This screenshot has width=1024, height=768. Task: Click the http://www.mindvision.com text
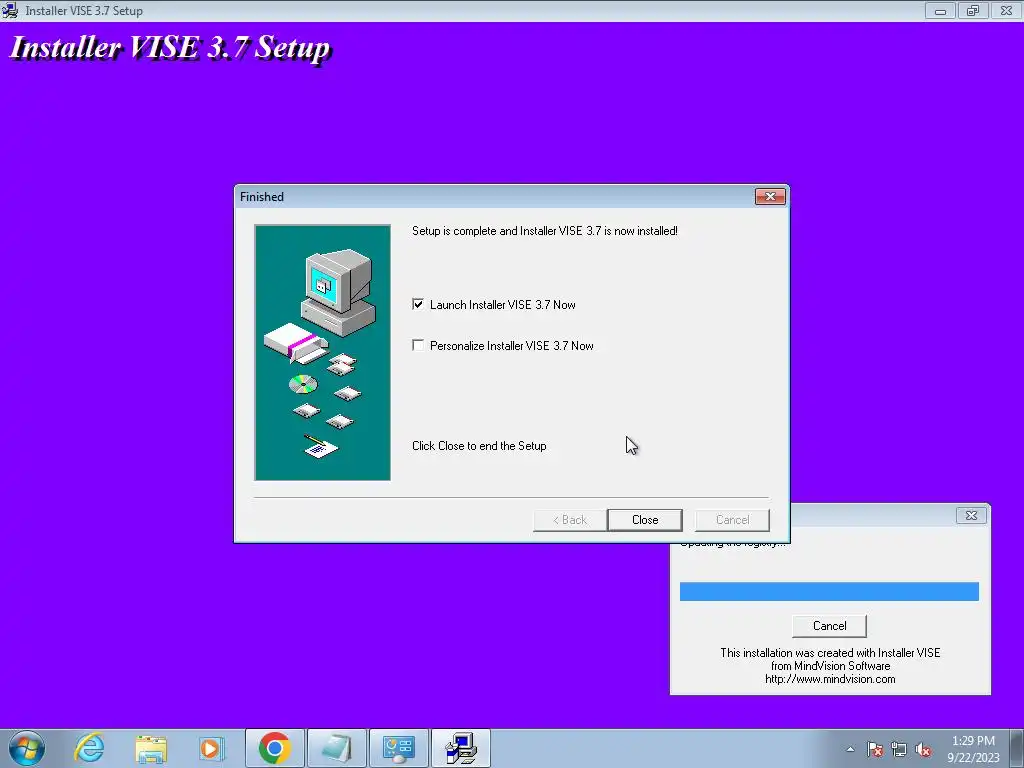[x=830, y=679]
